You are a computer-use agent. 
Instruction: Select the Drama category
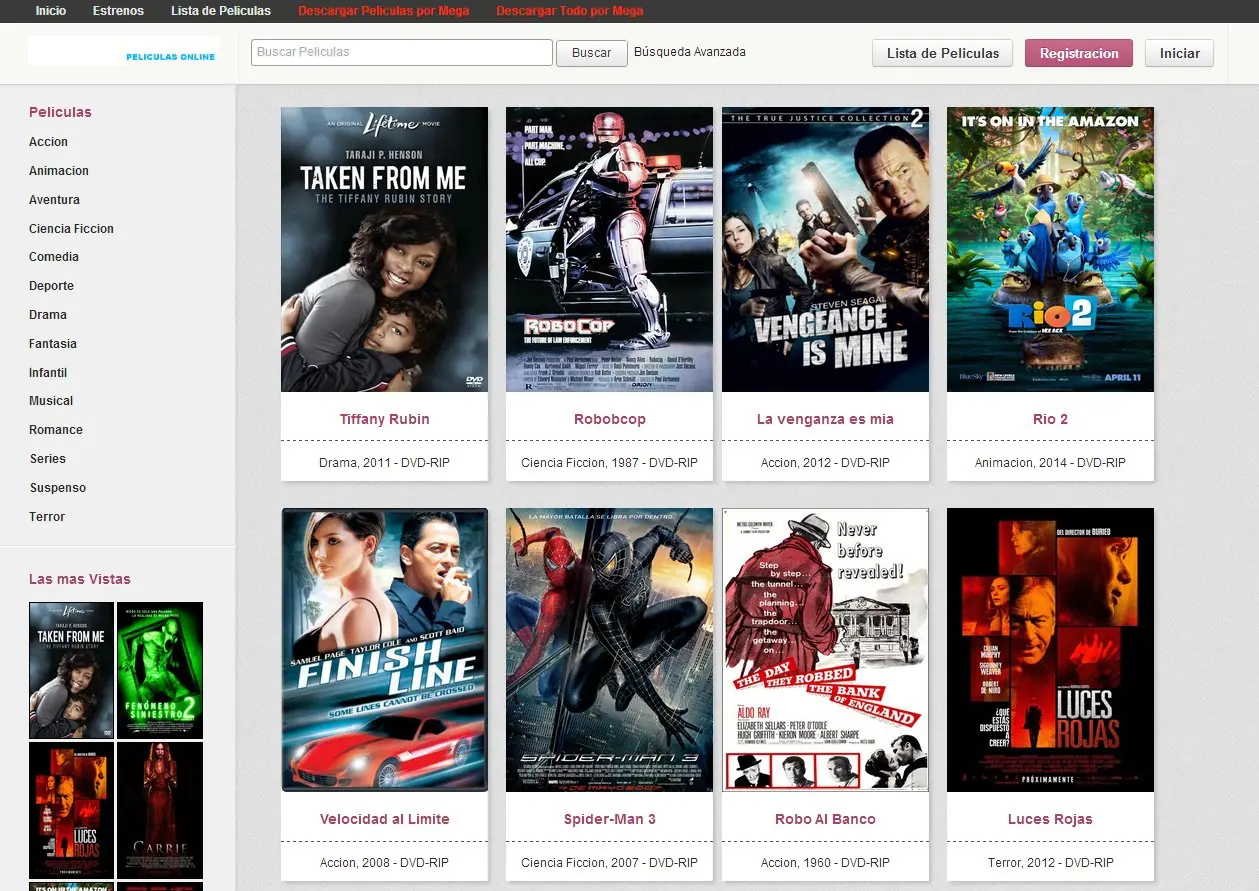pos(48,315)
